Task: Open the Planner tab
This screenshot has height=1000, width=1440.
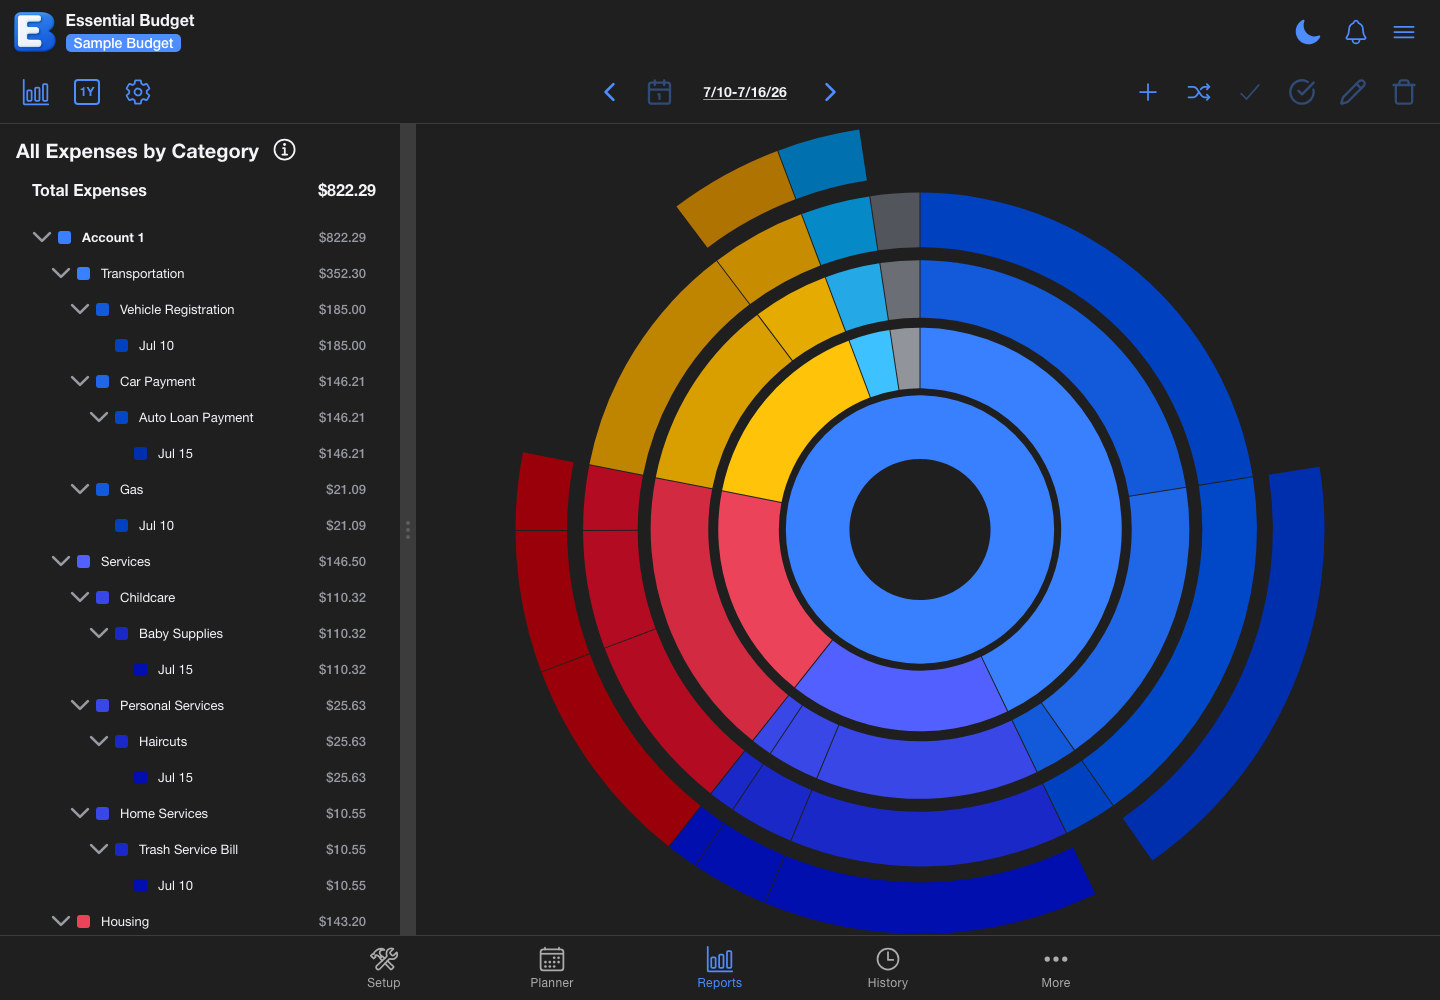Action: (552, 968)
